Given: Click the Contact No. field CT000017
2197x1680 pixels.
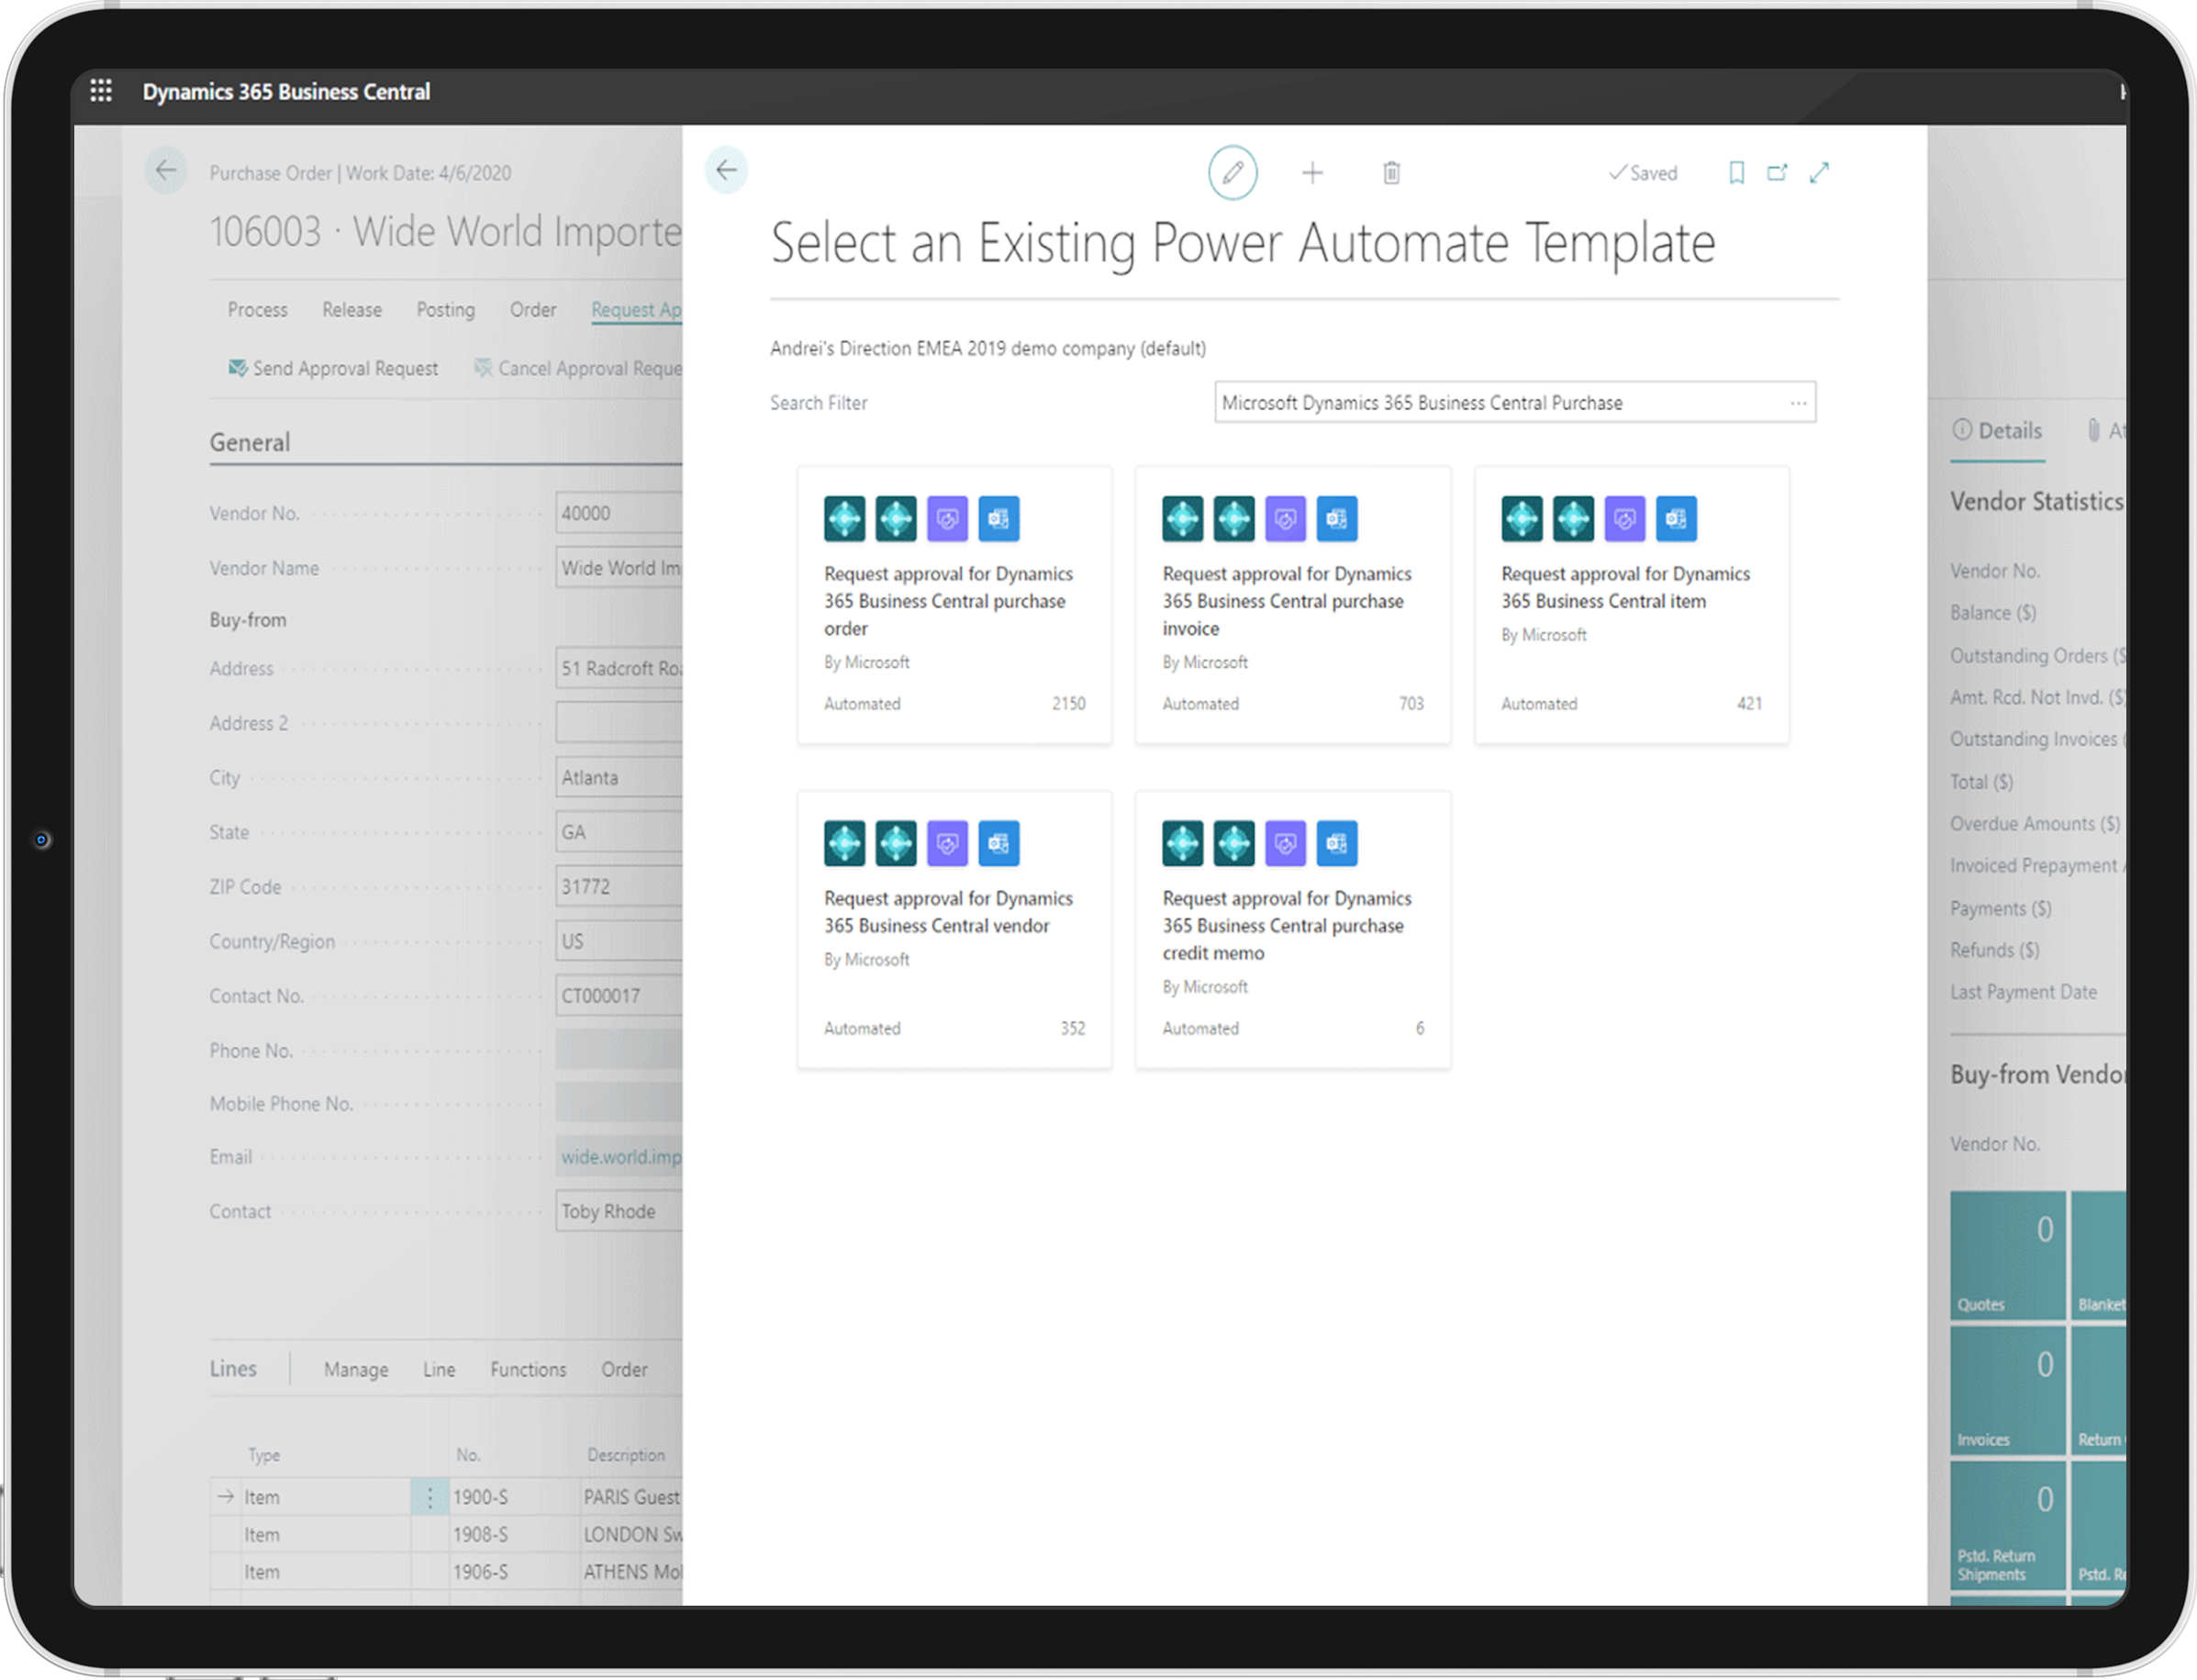Looking at the screenshot, I should [x=619, y=996].
